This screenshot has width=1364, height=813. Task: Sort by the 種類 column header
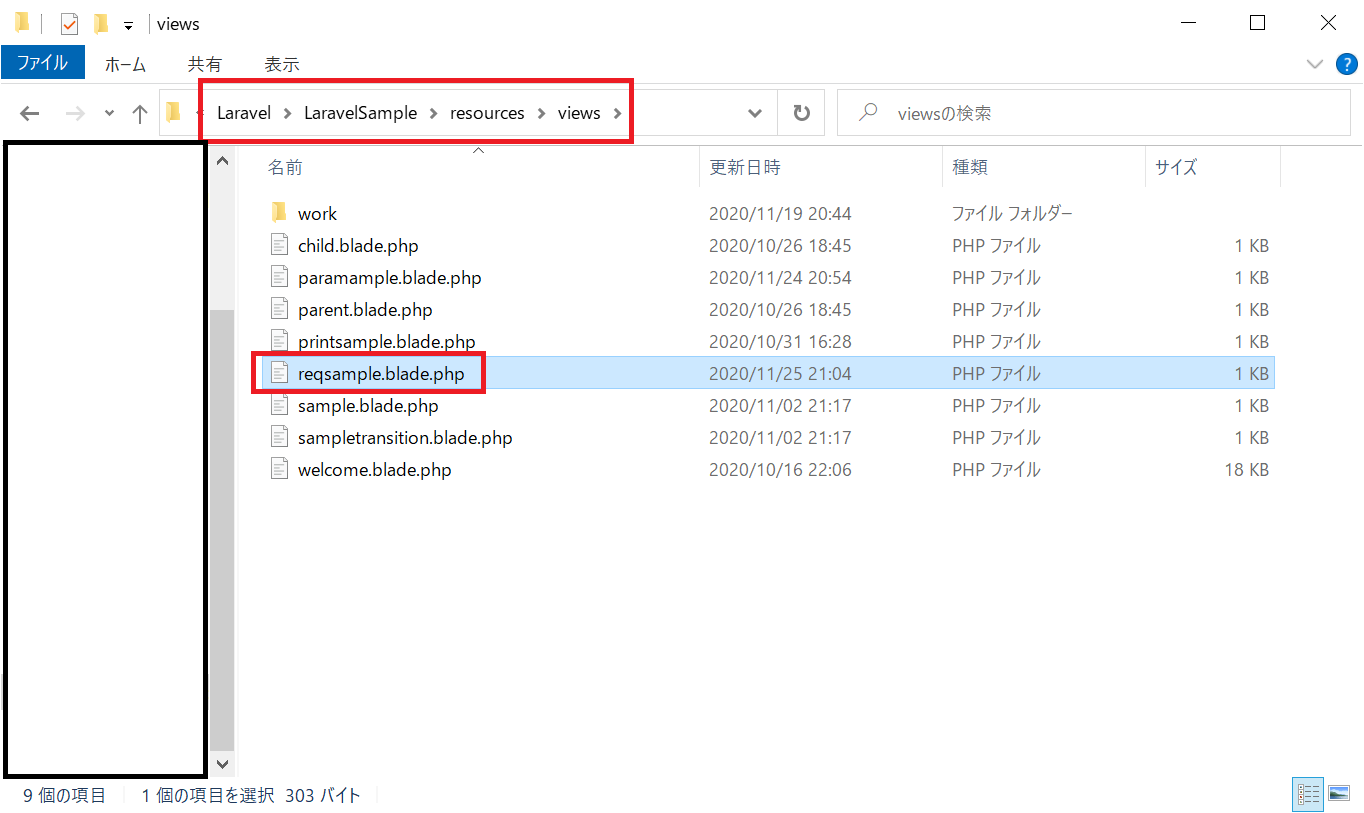[x=970, y=168]
